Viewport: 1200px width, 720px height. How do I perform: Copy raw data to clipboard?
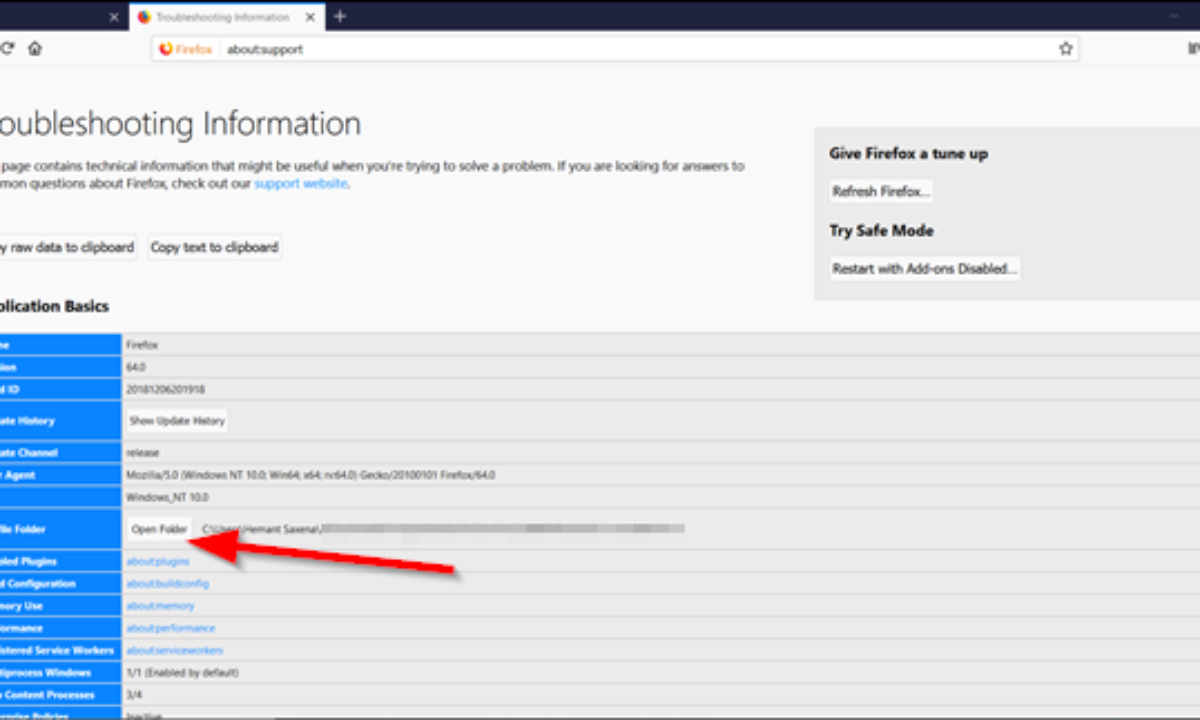coord(65,247)
